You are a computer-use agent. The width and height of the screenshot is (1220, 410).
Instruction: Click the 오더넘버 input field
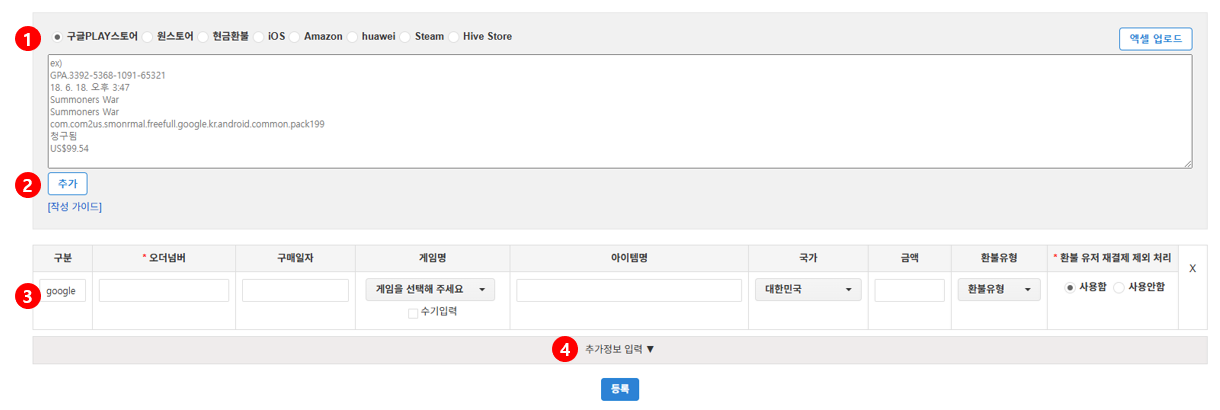[x=163, y=290]
